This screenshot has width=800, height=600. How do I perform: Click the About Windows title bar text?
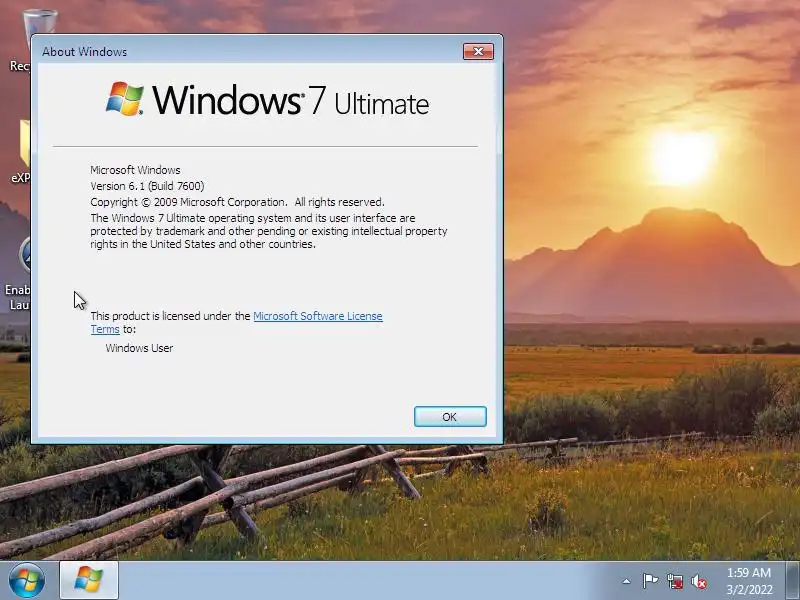[x=85, y=52]
